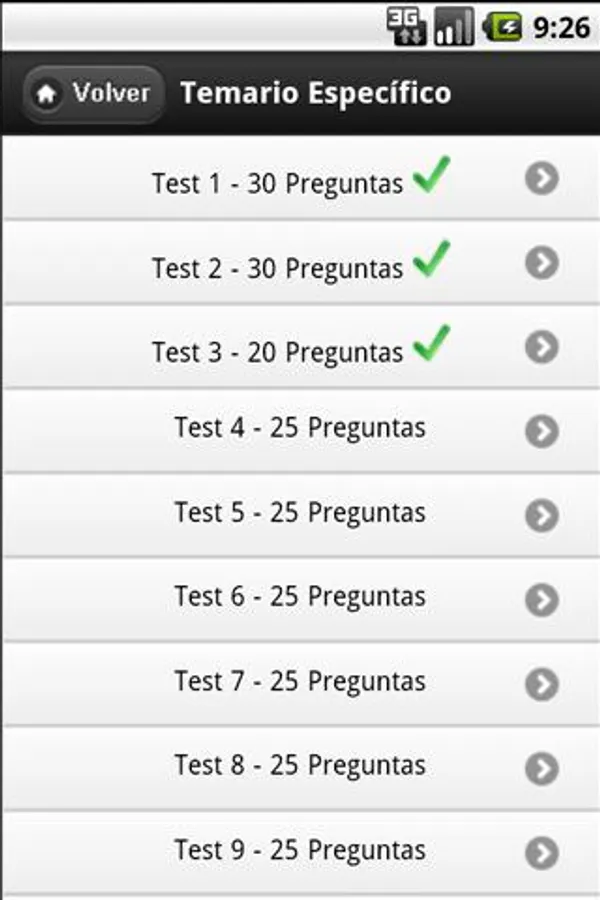Tap the arrow icon on Test 6 row
The height and width of the screenshot is (900, 600).
coord(541,599)
